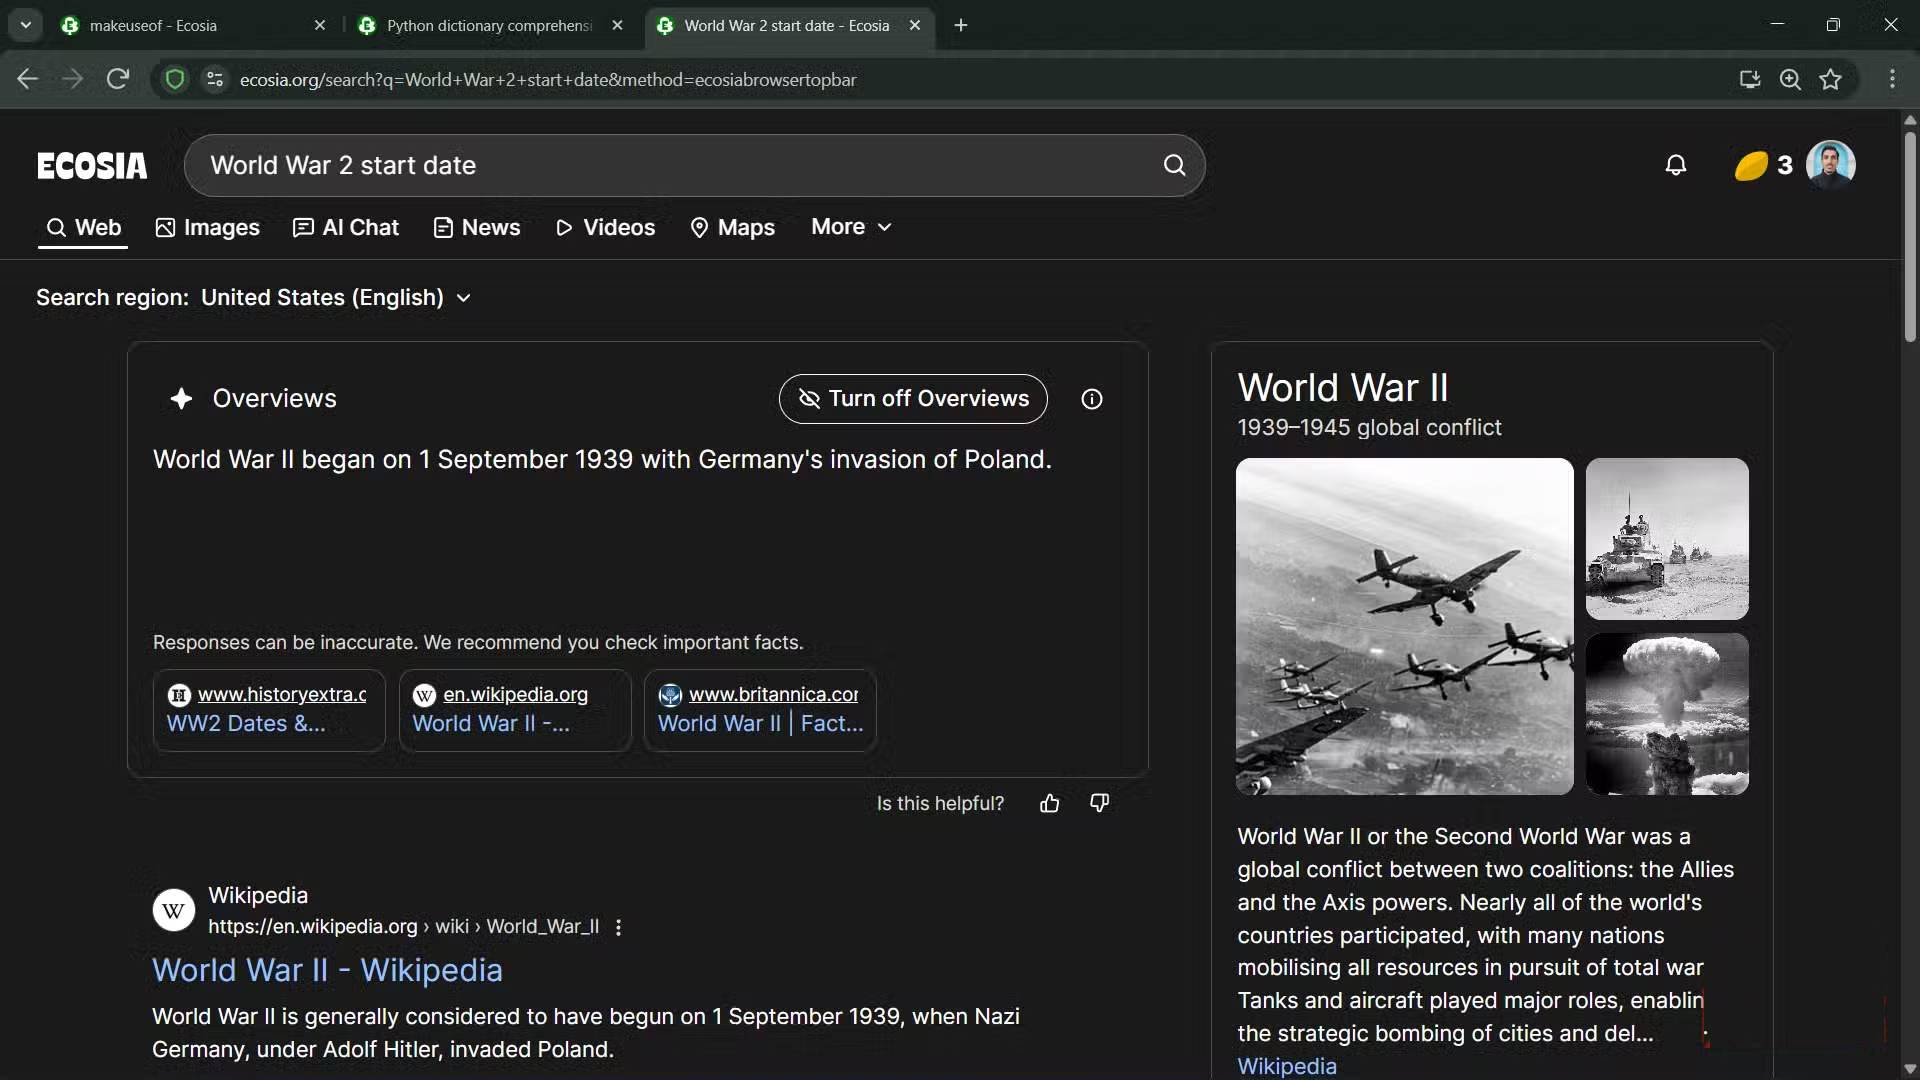The image size is (1920, 1080).
Task: Open the World War II - Wikipedia result
Action: point(327,970)
